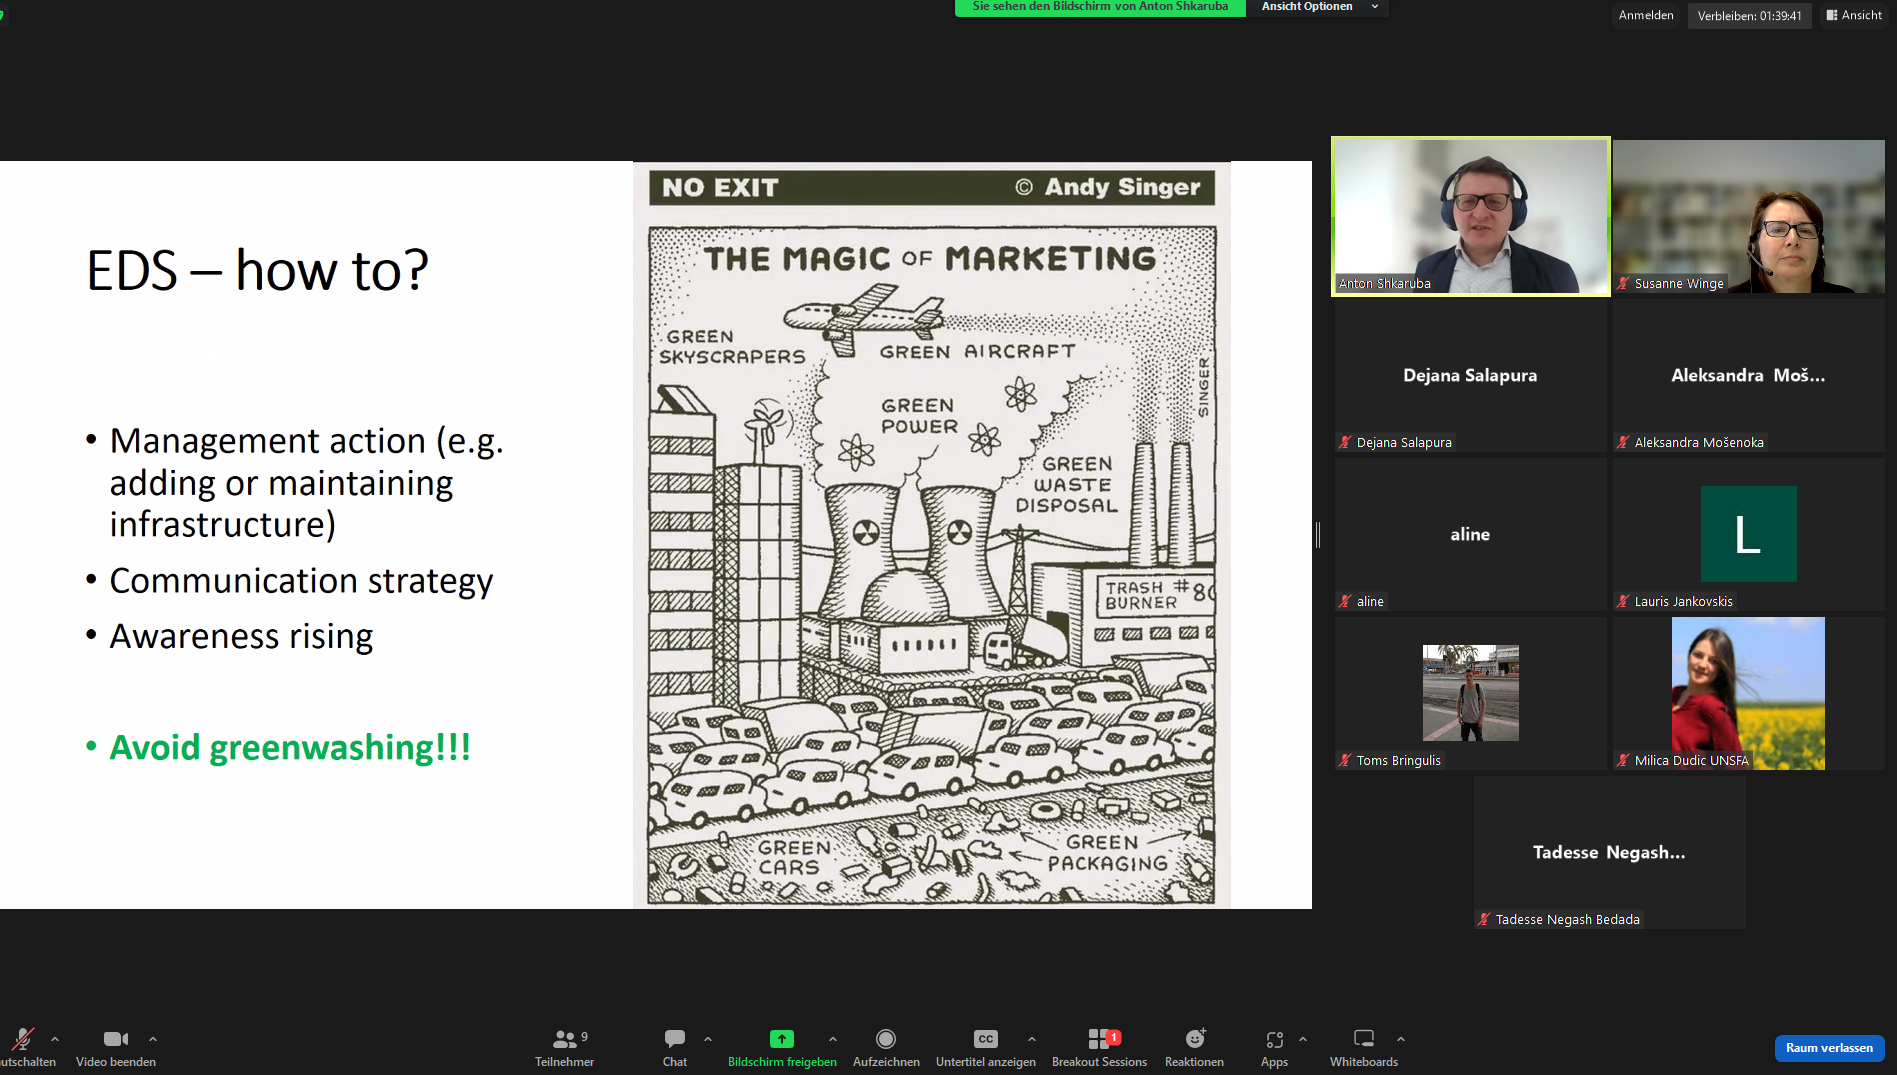The height and width of the screenshot is (1075, 1897).
Task: Click muted mic icon by Lauris Jankovskis
Action: coord(1623,602)
